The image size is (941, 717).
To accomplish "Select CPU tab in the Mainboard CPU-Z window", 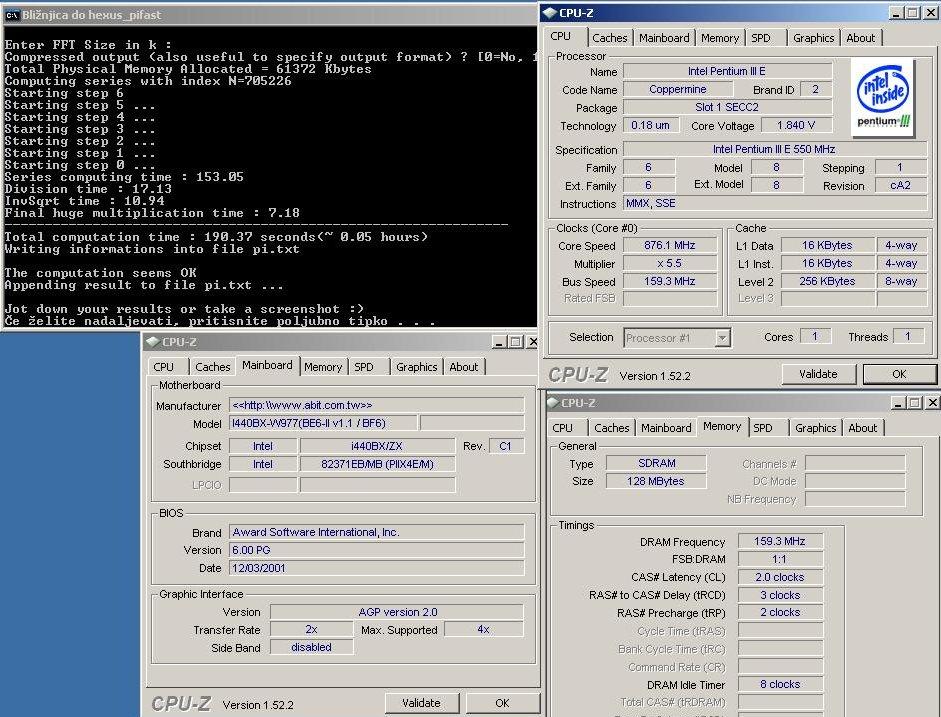I will click(163, 367).
